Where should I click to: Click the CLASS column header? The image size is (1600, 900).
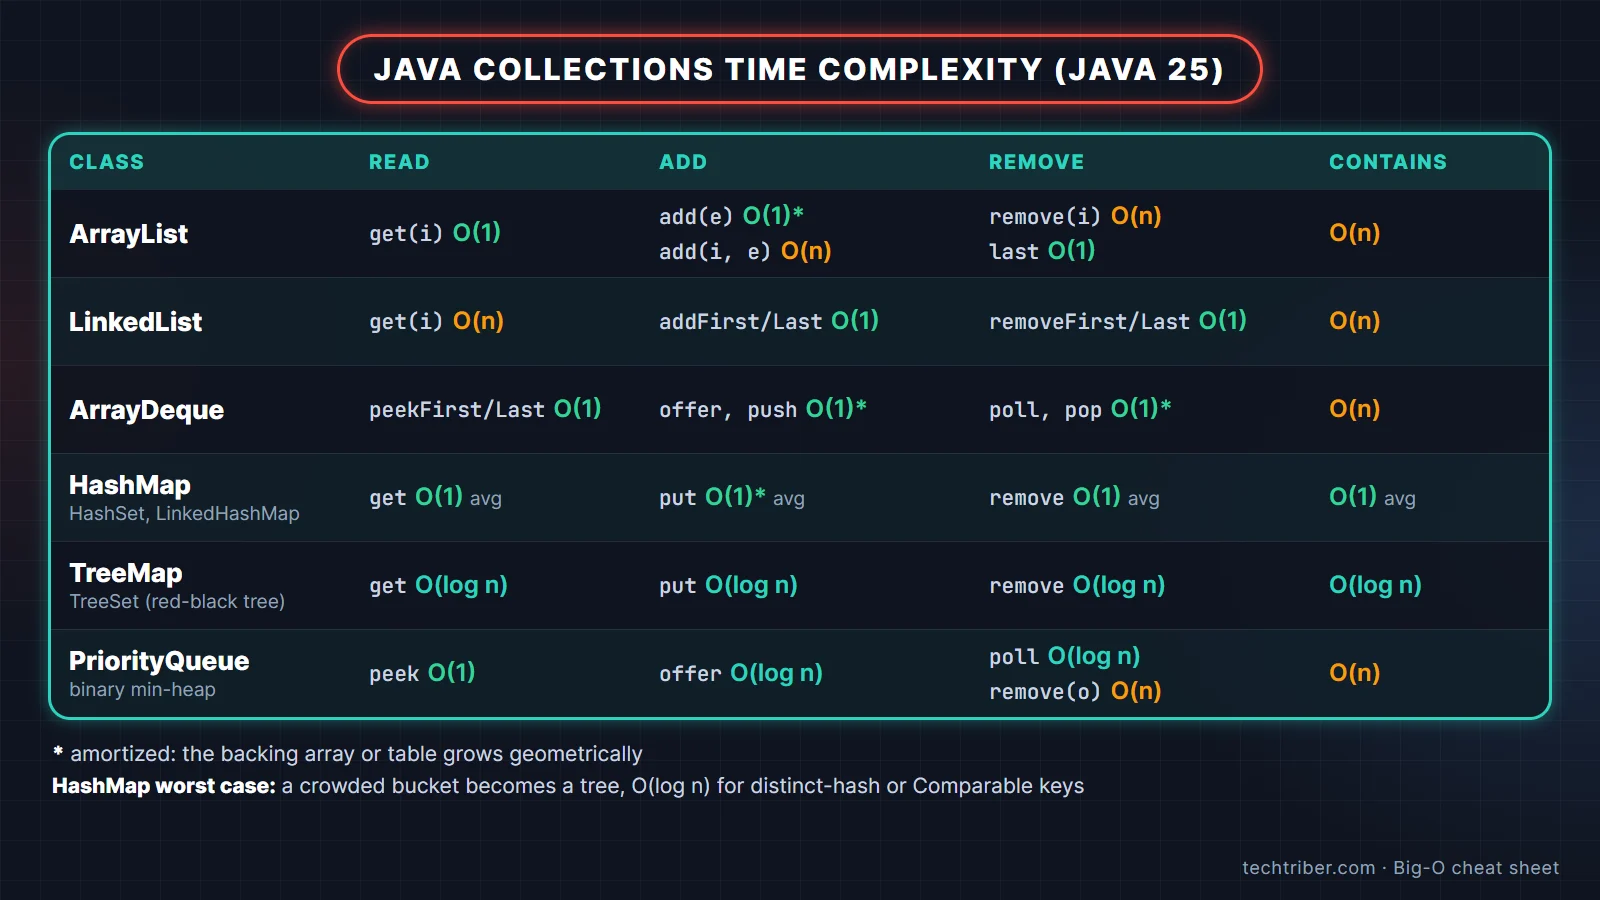tap(106, 162)
